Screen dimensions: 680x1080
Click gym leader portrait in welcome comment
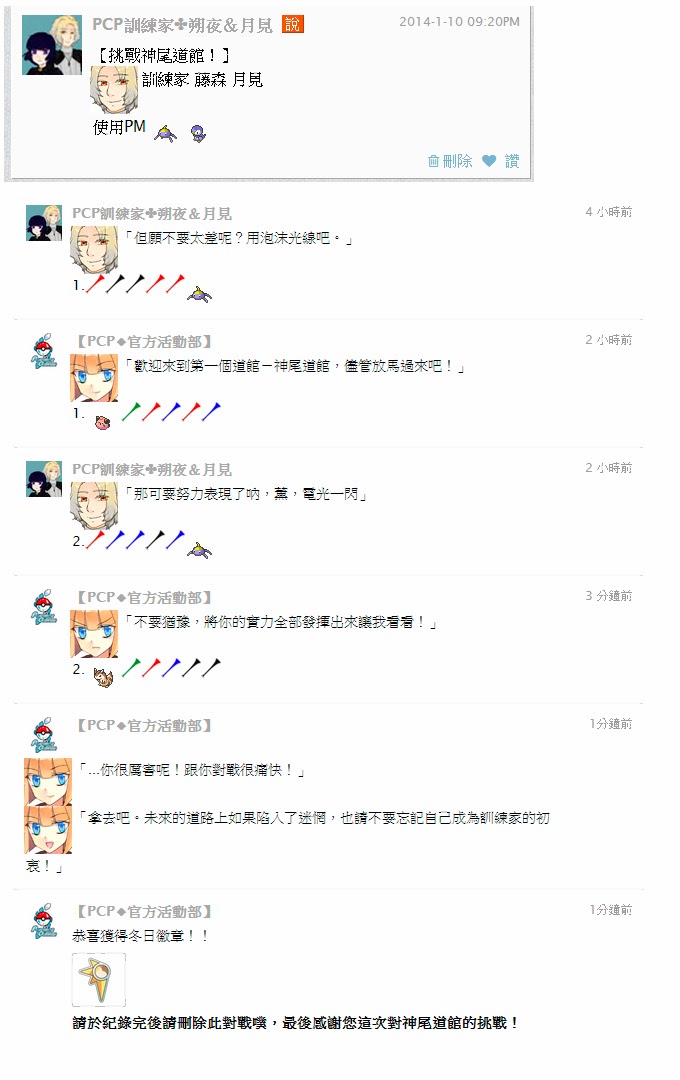94,377
